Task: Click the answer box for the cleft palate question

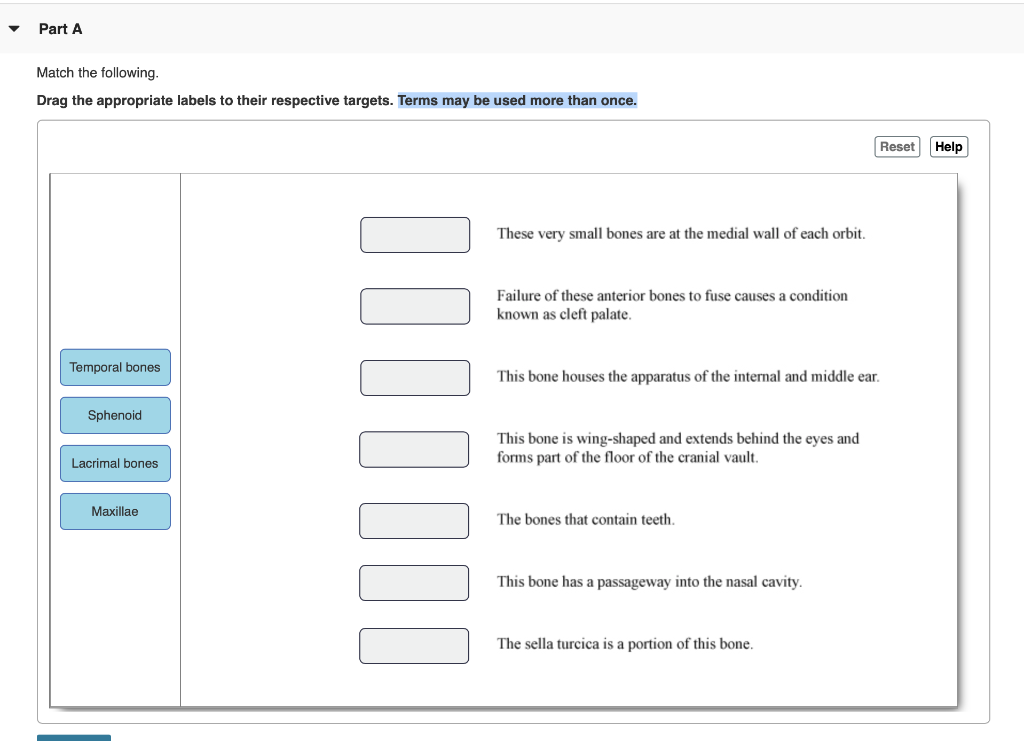Action: (414, 306)
